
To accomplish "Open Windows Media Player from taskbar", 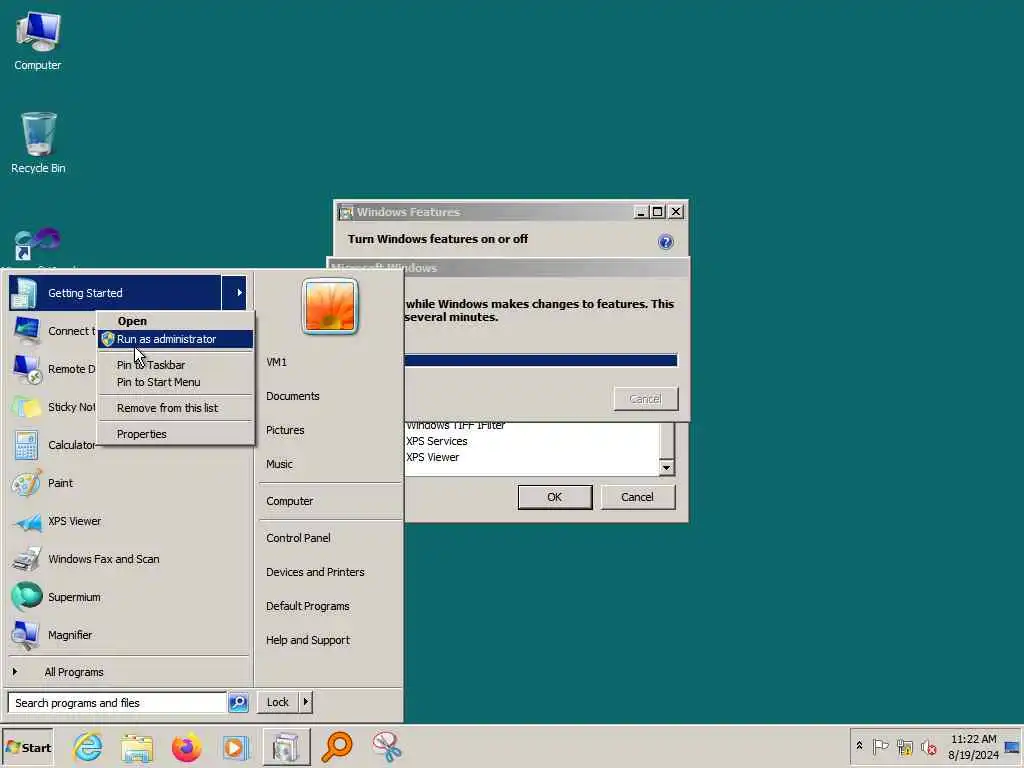I will [236, 748].
